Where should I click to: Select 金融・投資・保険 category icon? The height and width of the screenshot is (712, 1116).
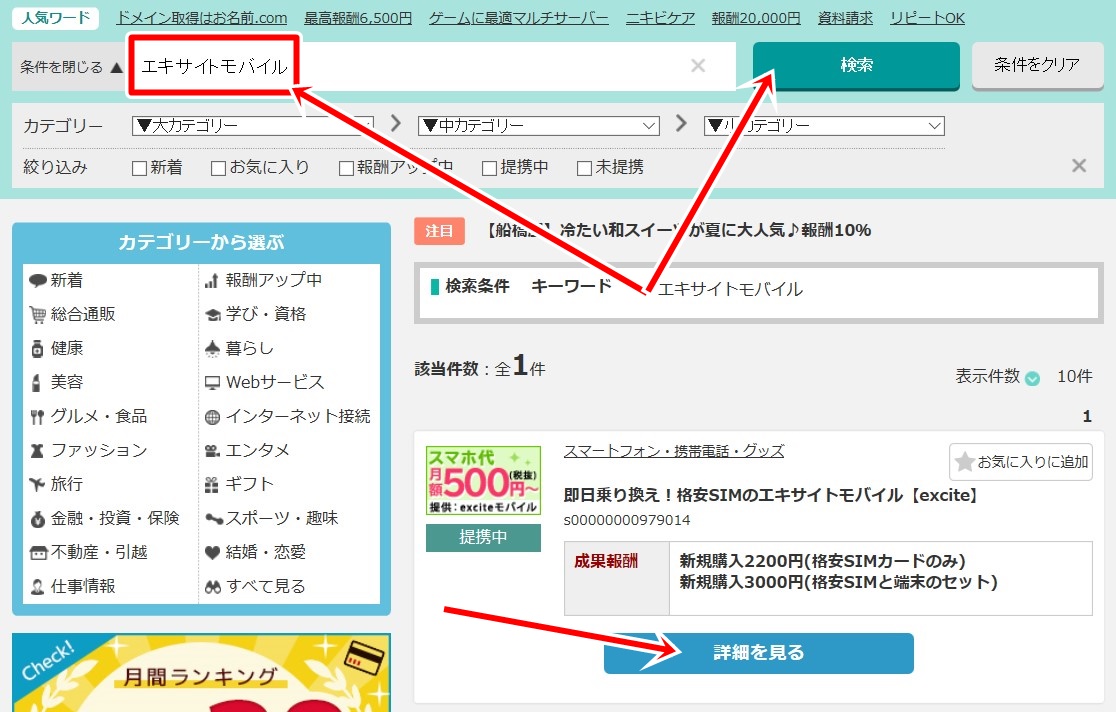tap(104, 518)
